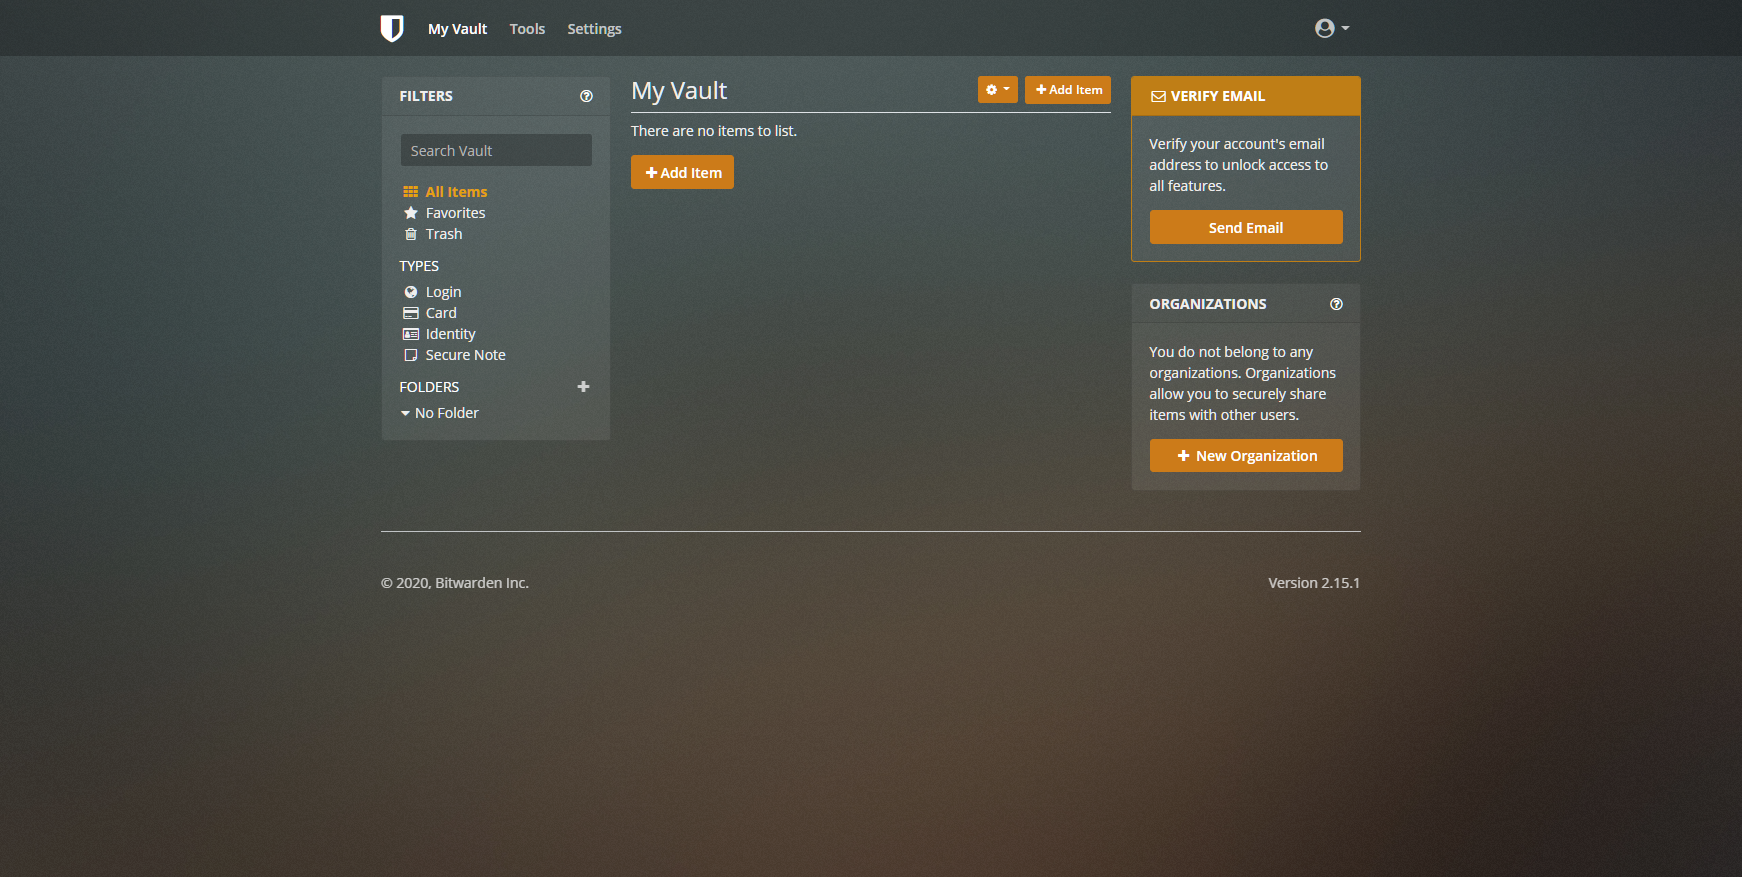This screenshot has height=877, width=1742.
Task: Focus the Search Vault field
Action: point(496,151)
